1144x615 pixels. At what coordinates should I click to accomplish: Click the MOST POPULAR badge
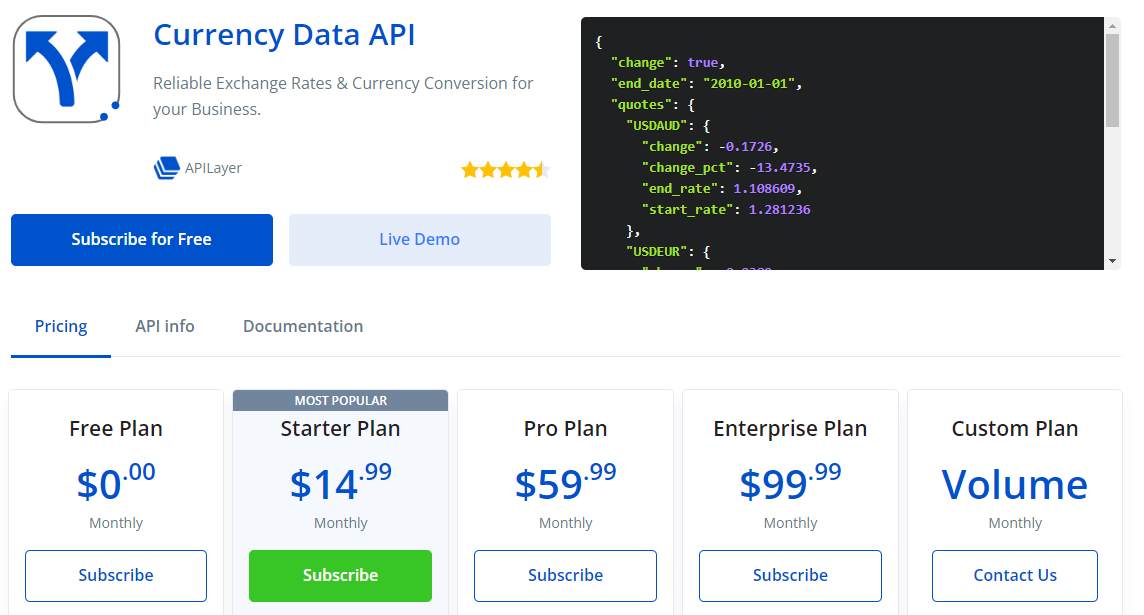340,401
